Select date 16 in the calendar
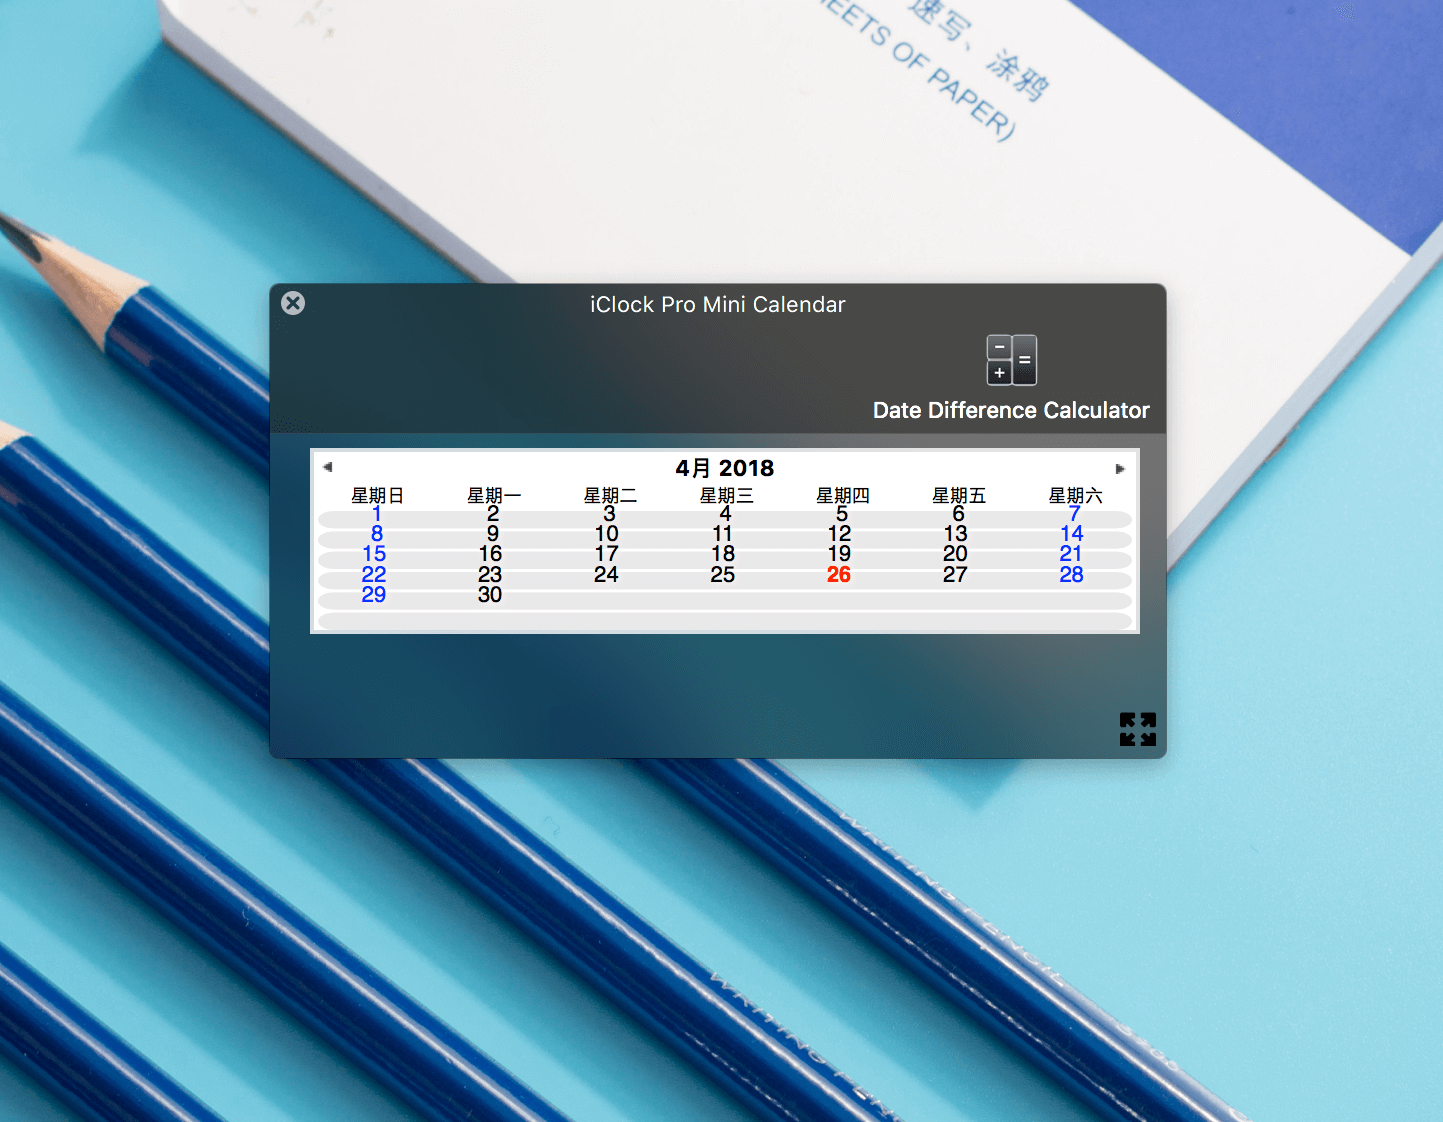 [490, 554]
